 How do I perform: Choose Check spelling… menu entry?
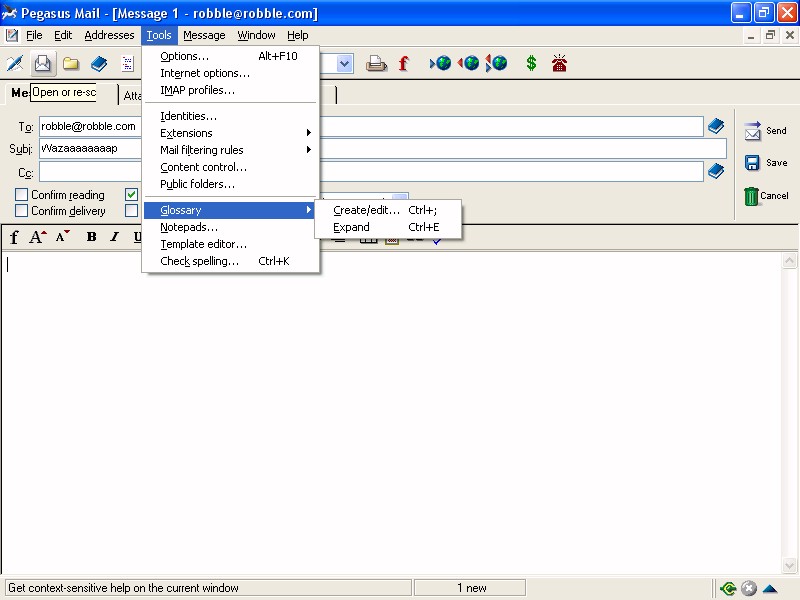point(231,261)
